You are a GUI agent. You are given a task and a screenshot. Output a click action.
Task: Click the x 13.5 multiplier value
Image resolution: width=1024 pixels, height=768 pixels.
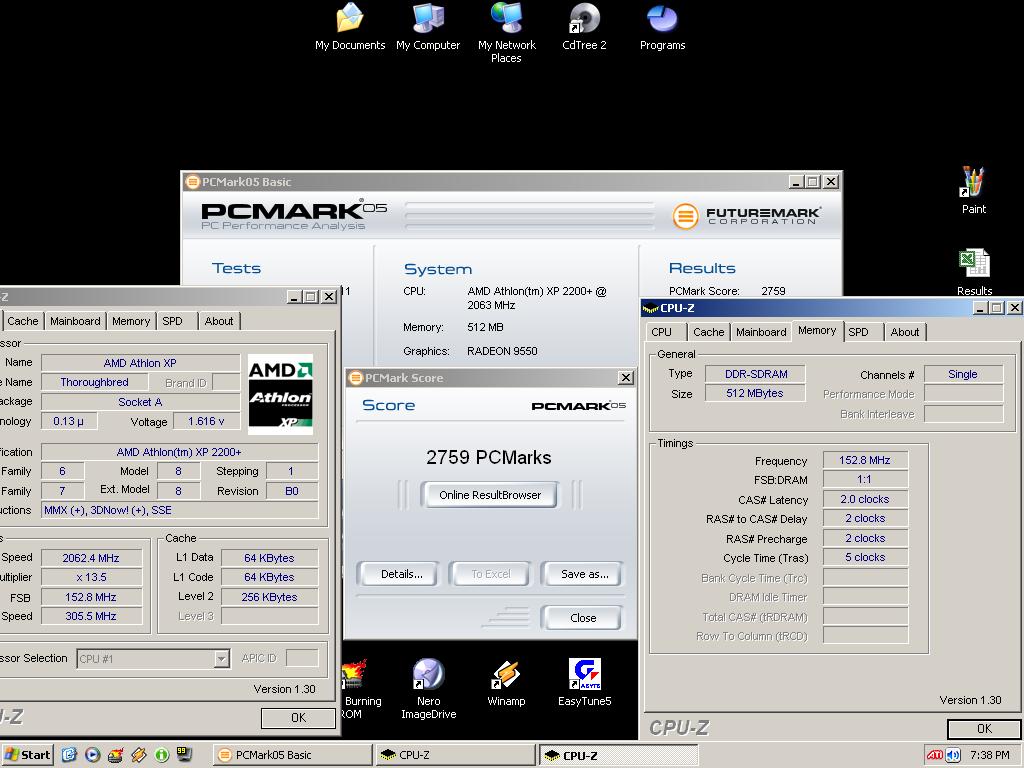click(91, 577)
